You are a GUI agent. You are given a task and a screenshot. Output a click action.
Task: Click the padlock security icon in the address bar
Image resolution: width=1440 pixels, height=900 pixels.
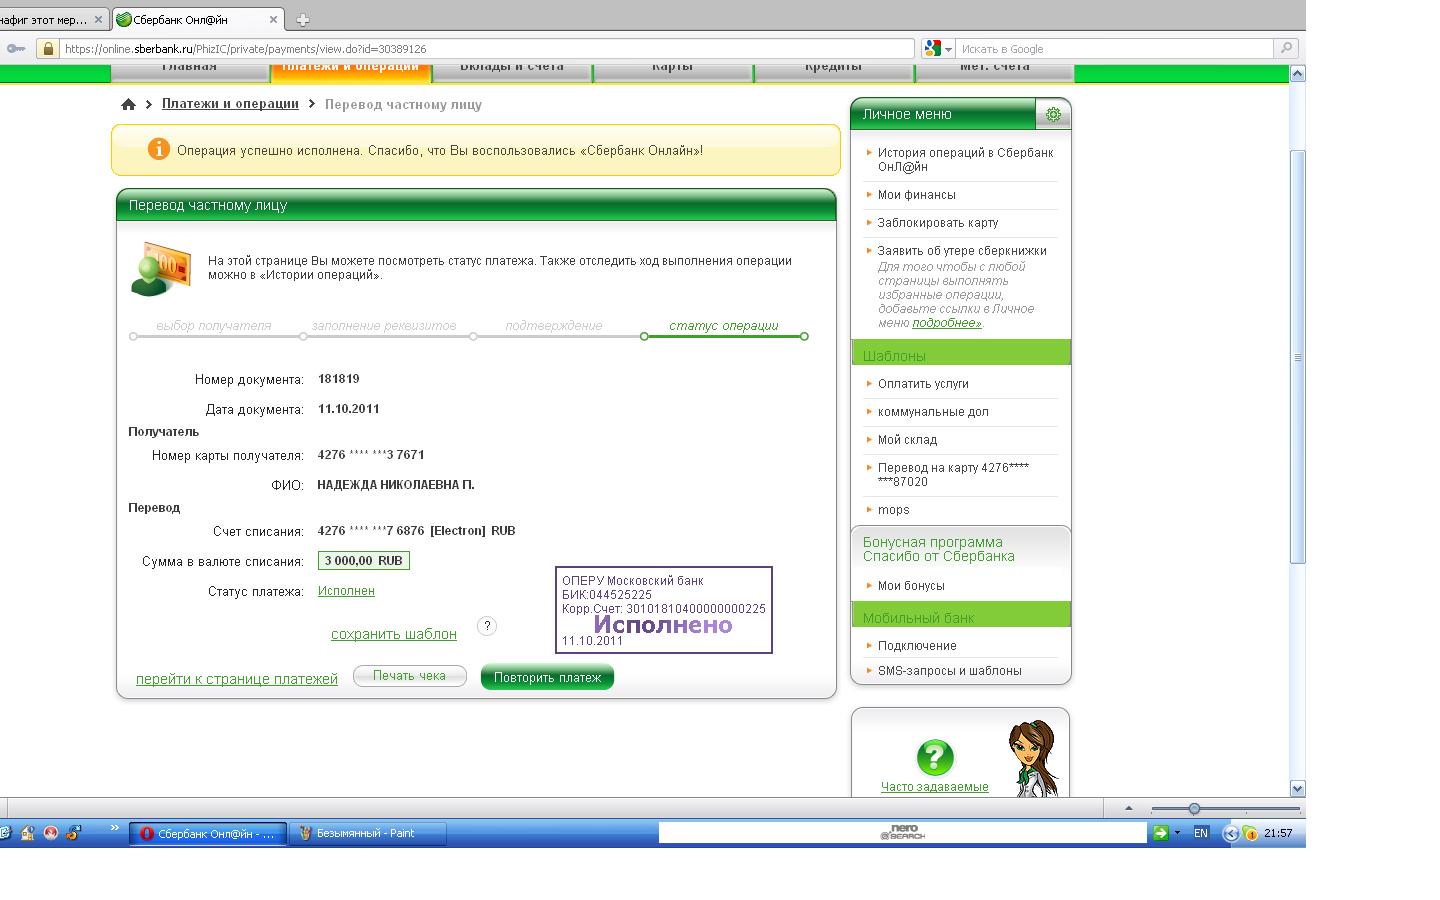pos(47,48)
